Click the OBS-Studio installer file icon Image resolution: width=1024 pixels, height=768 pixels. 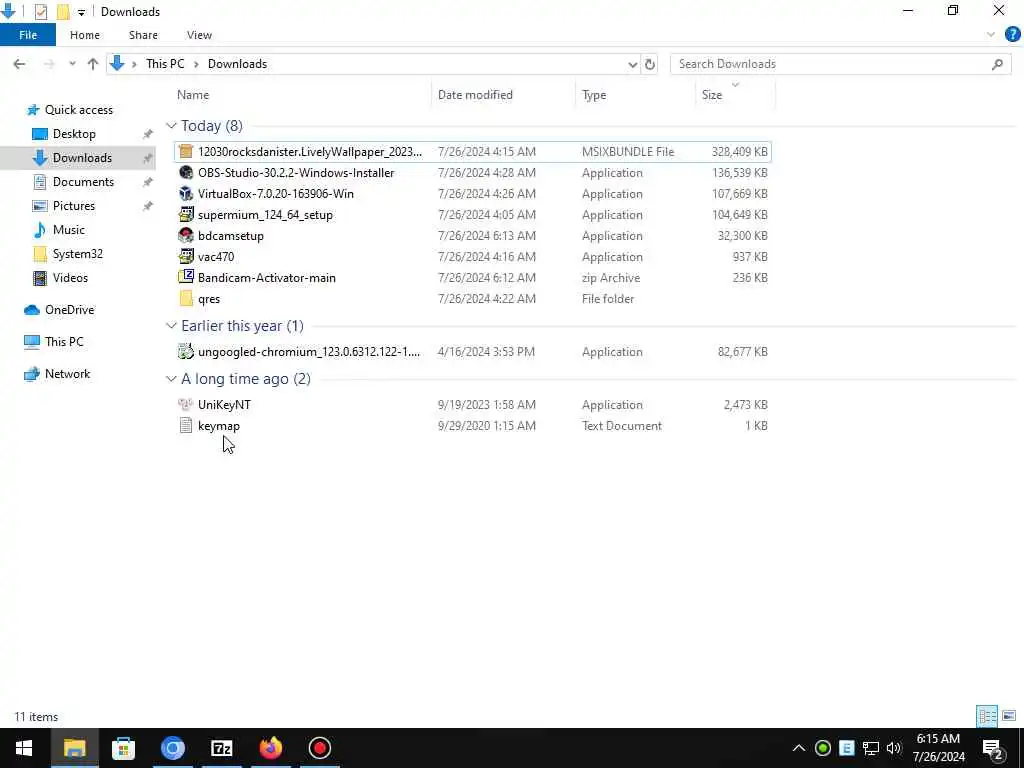(186, 172)
